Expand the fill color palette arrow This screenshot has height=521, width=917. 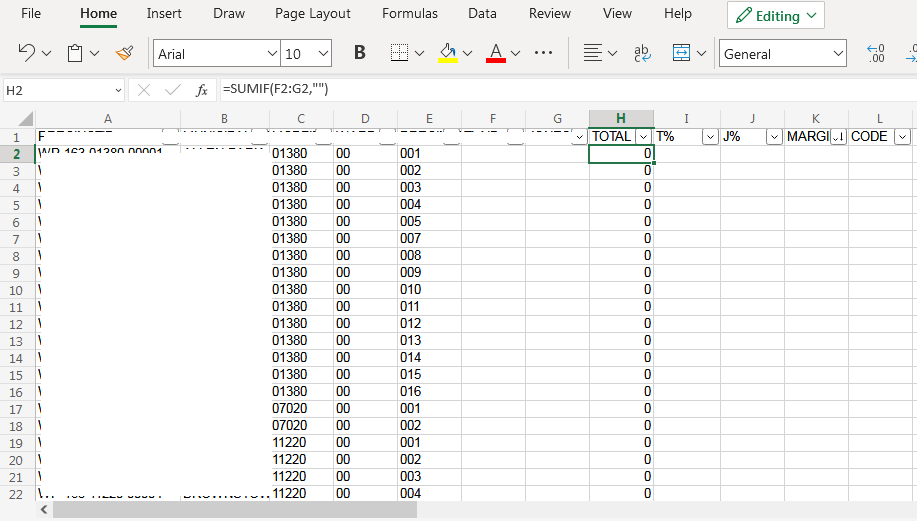[467, 54]
